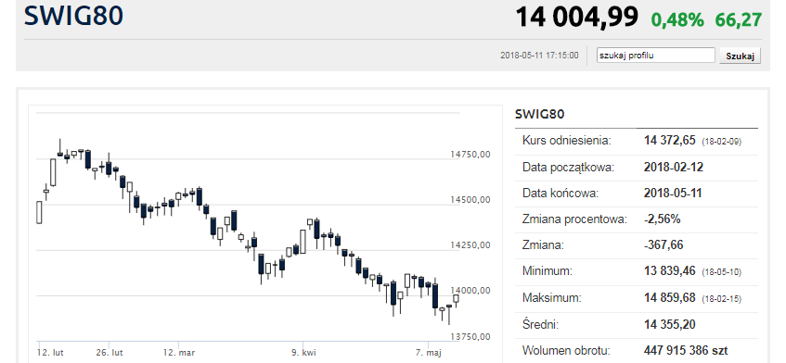Image resolution: width=786 pixels, height=363 pixels.
Task: Click the Wolumen obrotu value
Action: 686,350
